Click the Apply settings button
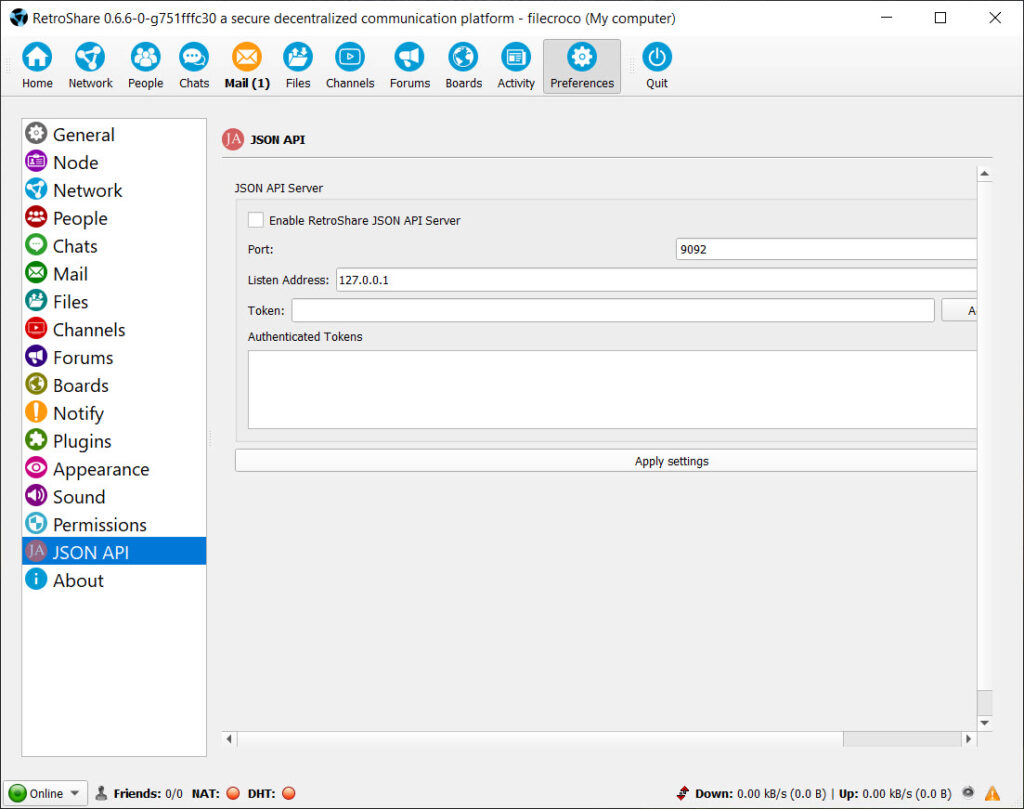 (605, 461)
